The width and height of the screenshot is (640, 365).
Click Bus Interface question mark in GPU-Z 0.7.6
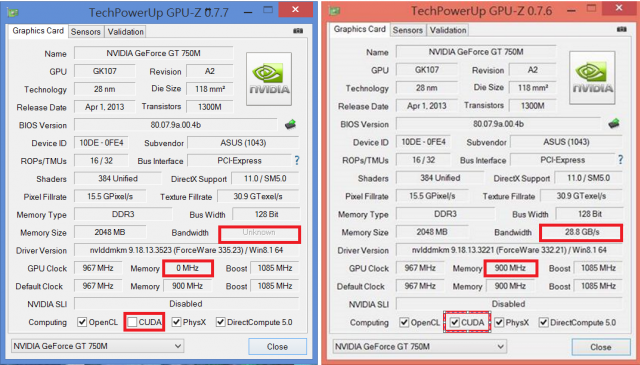tap(620, 160)
